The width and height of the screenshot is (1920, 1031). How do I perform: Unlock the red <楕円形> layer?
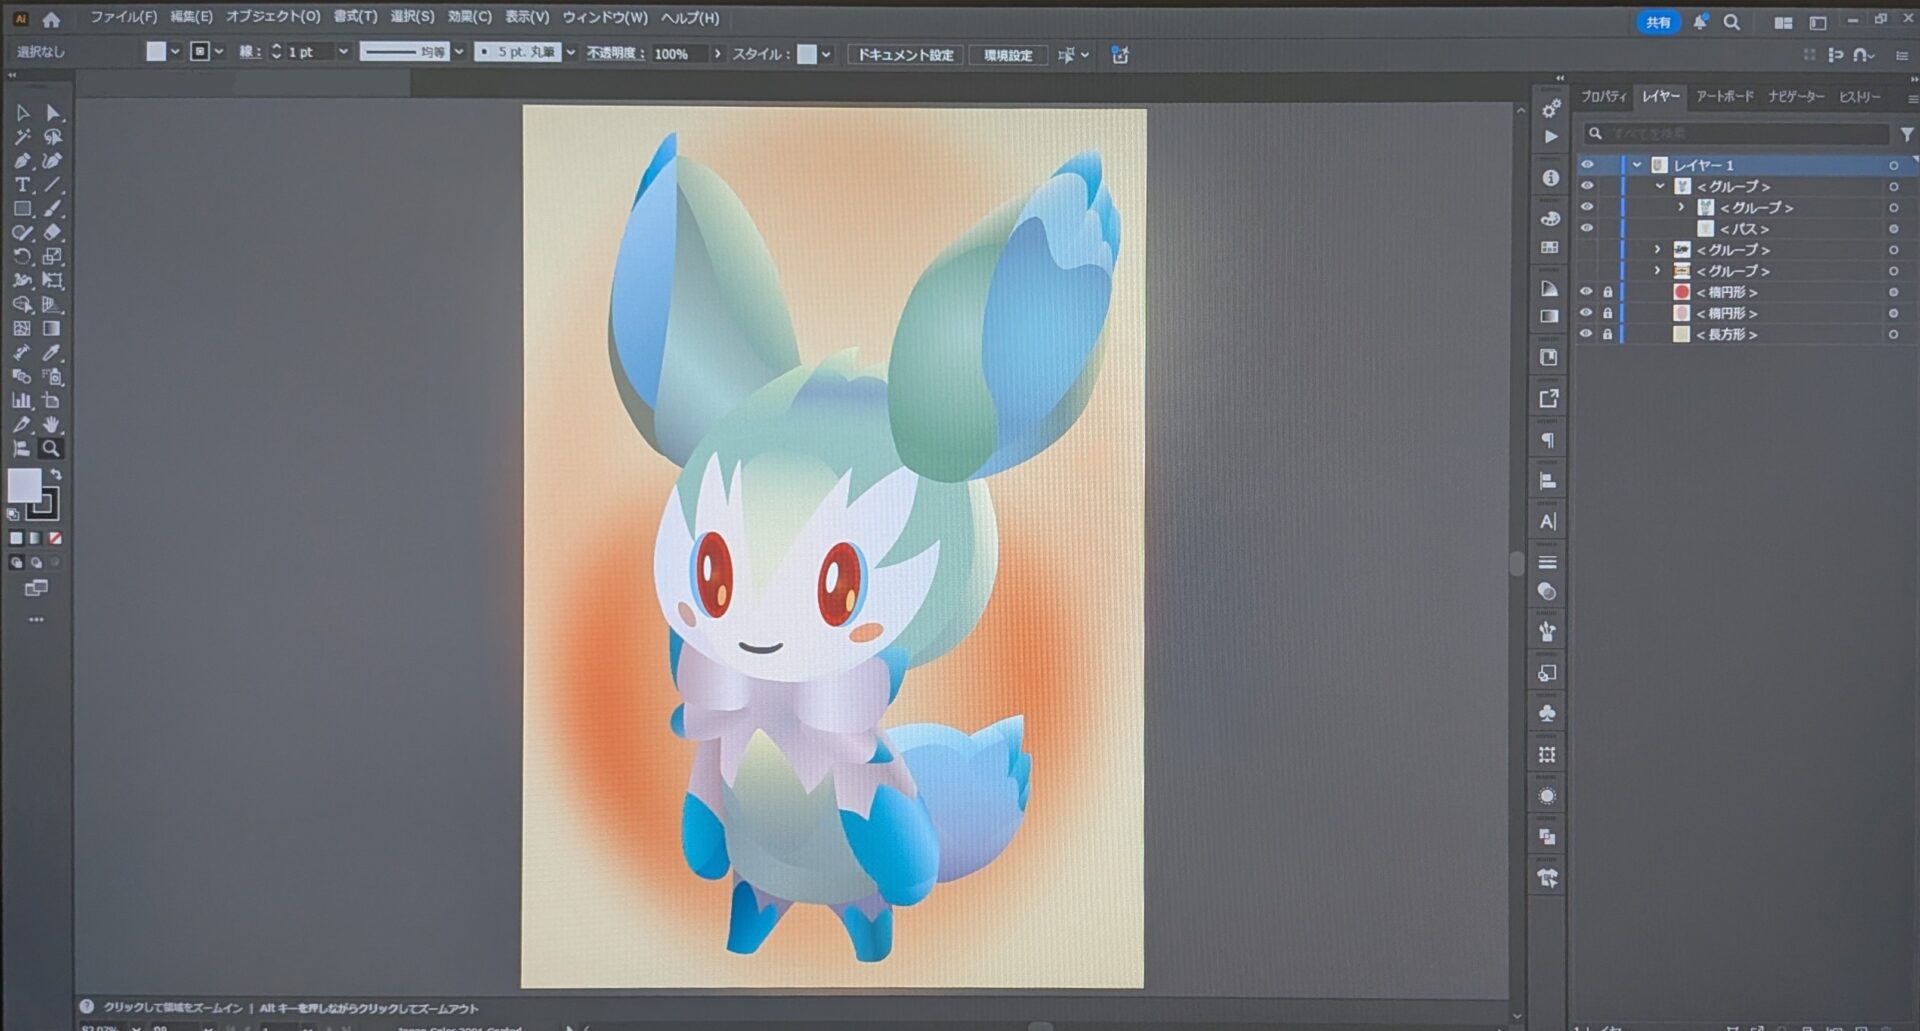[x=1608, y=292]
